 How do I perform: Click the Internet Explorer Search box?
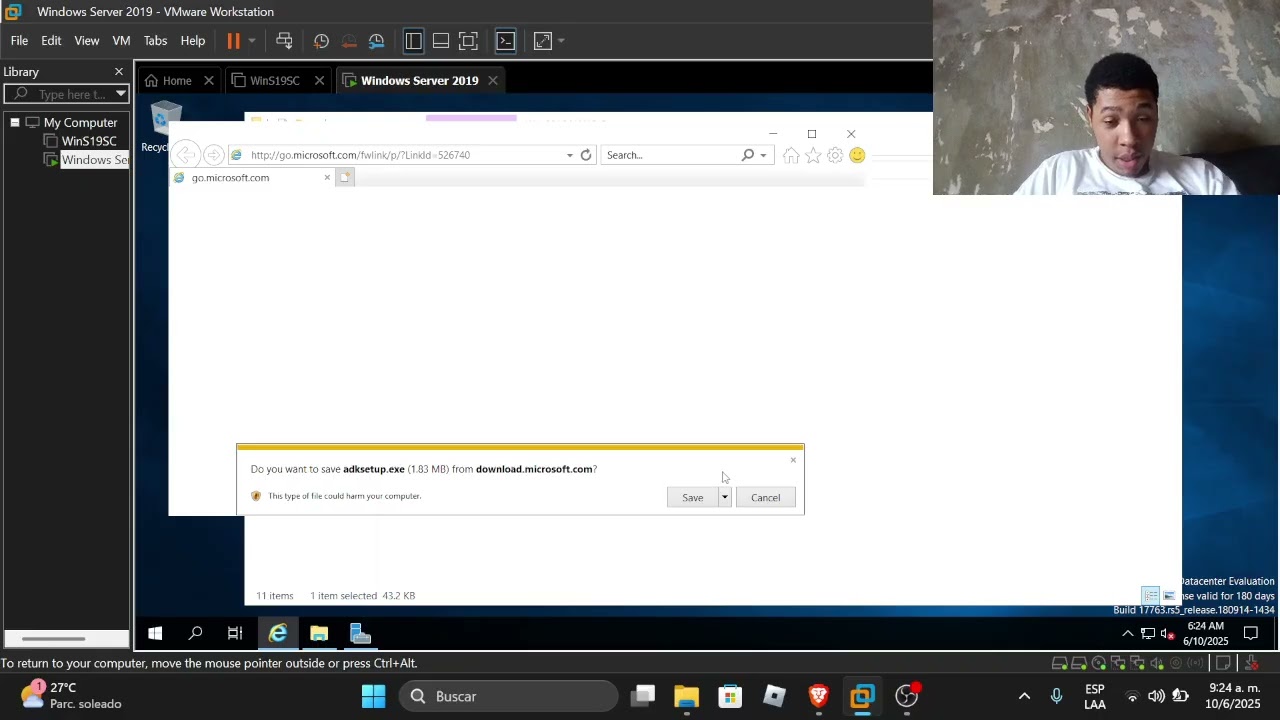670,155
